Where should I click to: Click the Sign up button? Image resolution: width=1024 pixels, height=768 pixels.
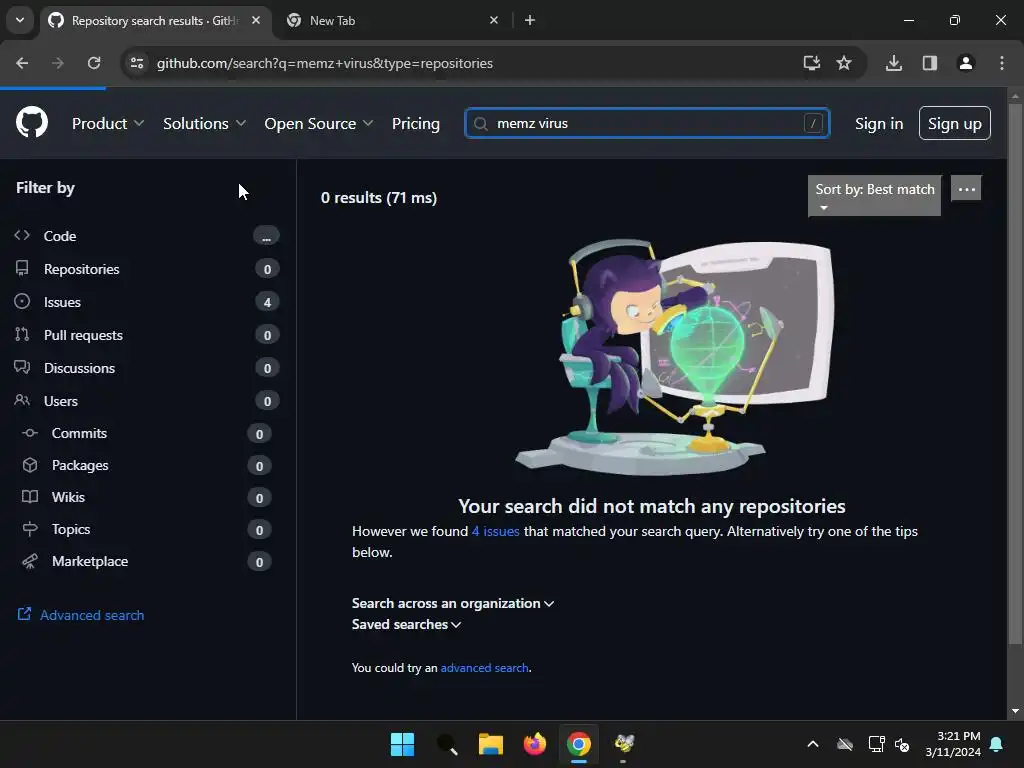pos(954,123)
